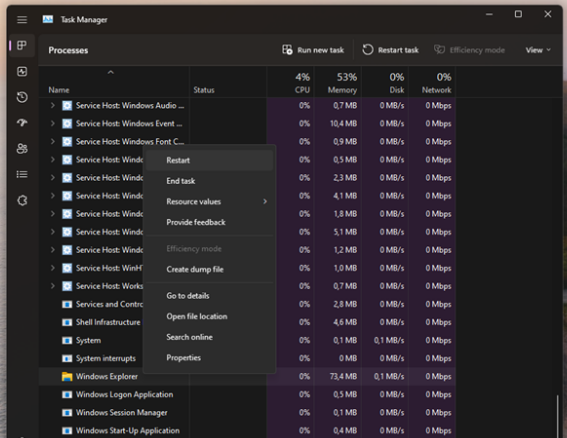Open the Users sidebar icon
Screen dimensions: 567x438
pos(22,149)
